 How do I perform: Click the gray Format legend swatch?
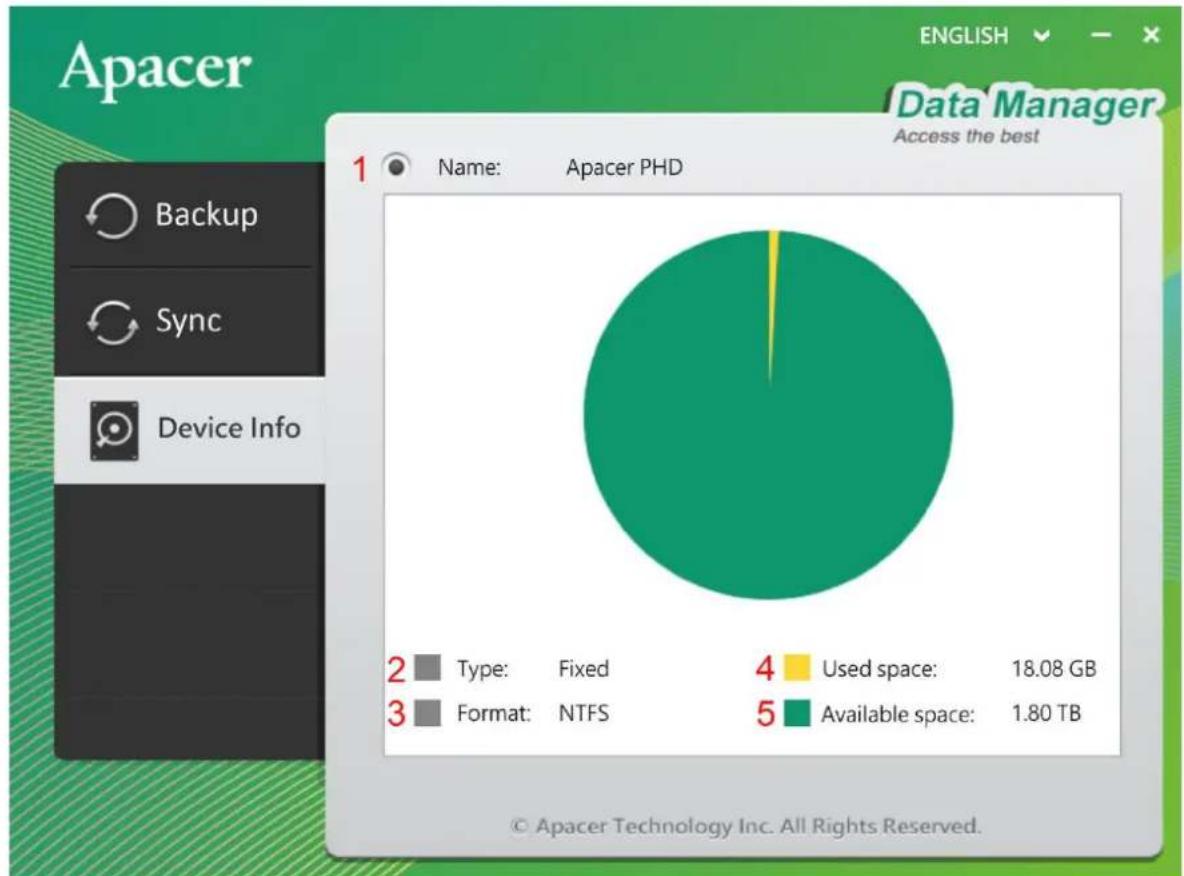point(428,713)
